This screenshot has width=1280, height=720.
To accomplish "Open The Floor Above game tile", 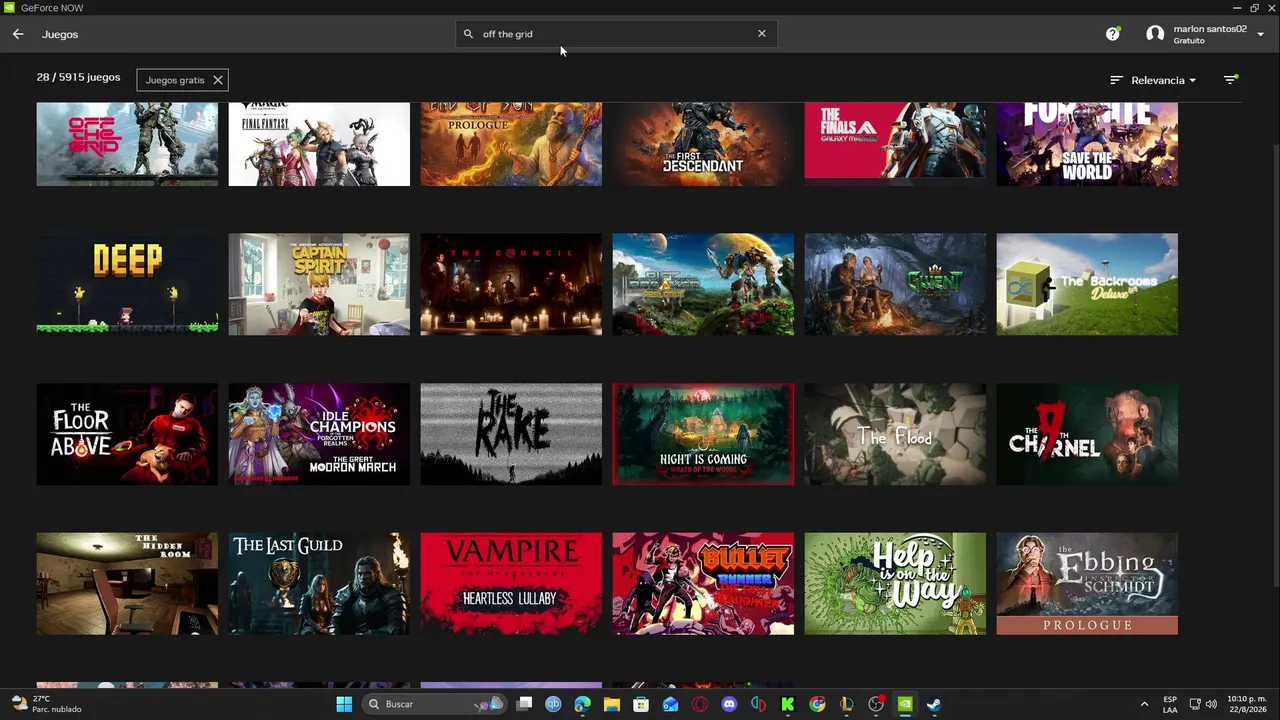I will [x=127, y=434].
